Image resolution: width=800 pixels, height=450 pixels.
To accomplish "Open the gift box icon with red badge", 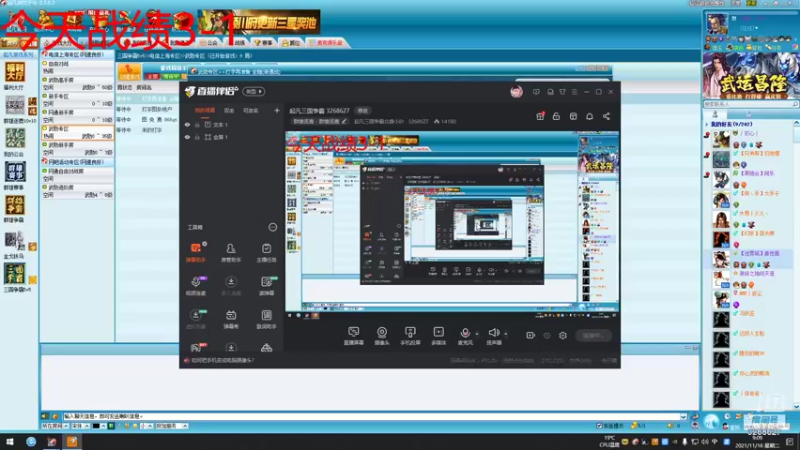I will click(x=540, y=116).
